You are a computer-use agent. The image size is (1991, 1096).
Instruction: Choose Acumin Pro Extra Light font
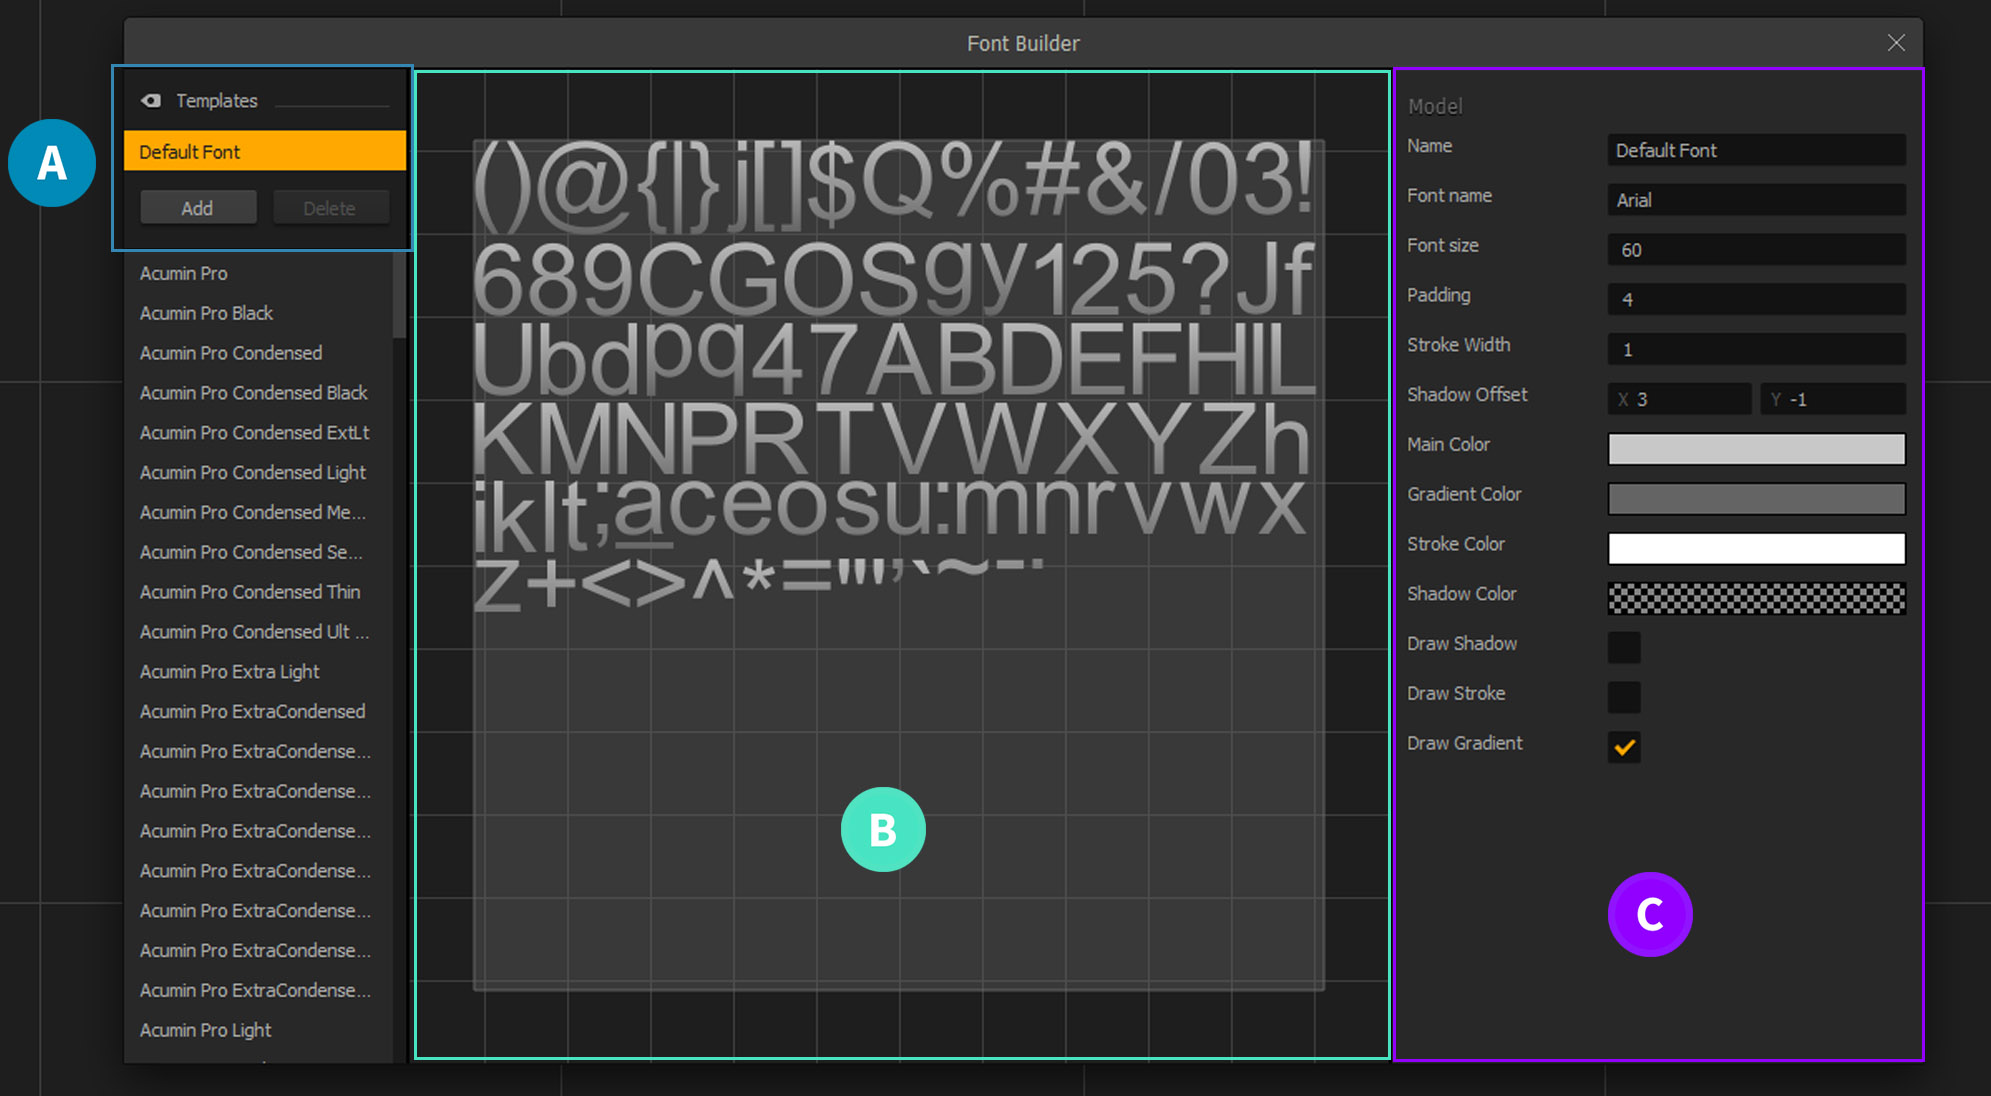tap(230, 672)
